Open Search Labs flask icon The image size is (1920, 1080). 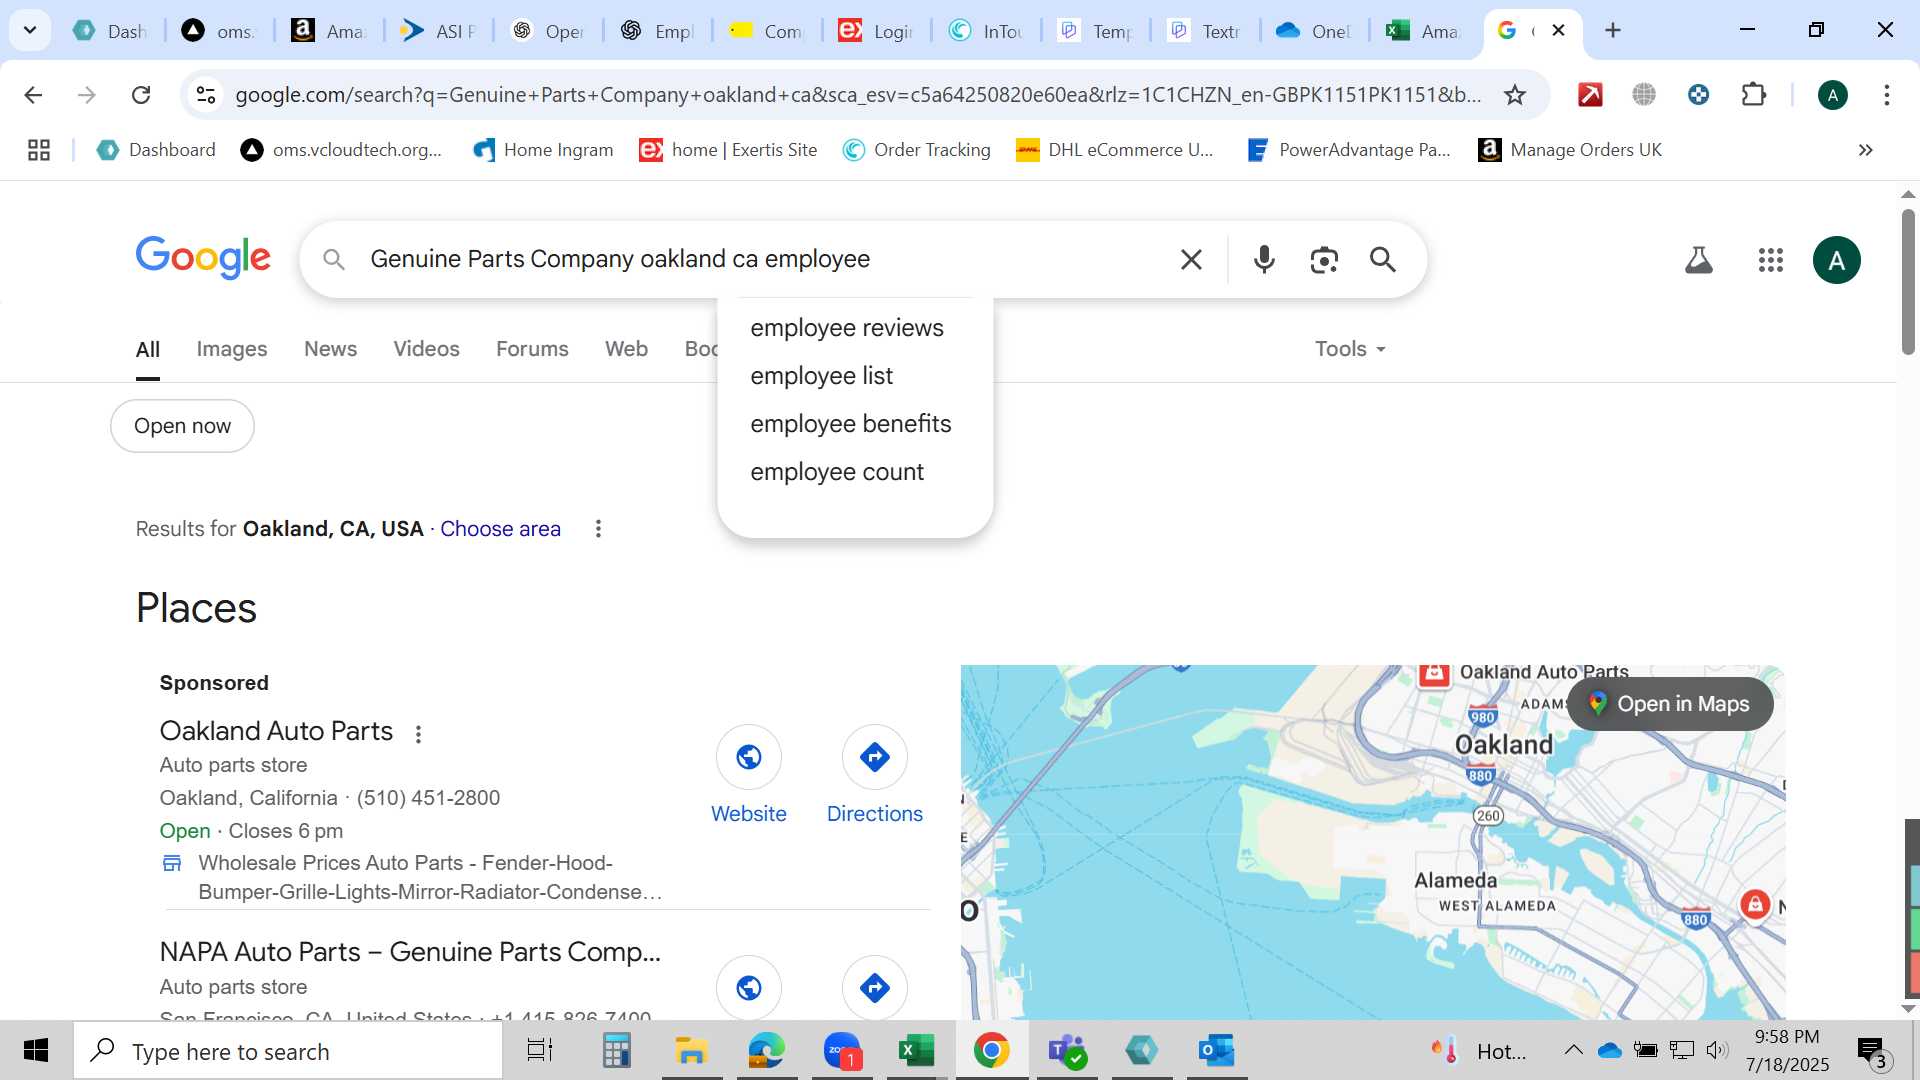(x=1699, y=260)
